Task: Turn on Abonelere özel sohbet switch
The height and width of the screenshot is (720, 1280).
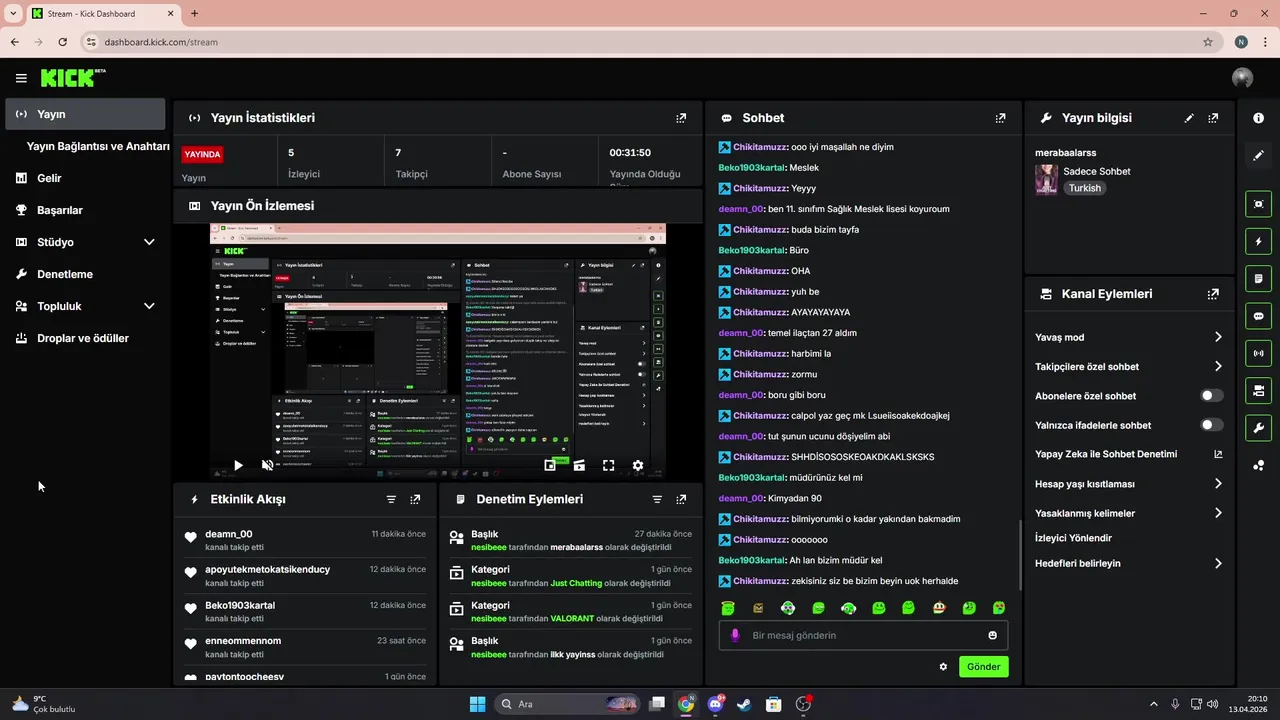Action: click(x=1211, y=396)
